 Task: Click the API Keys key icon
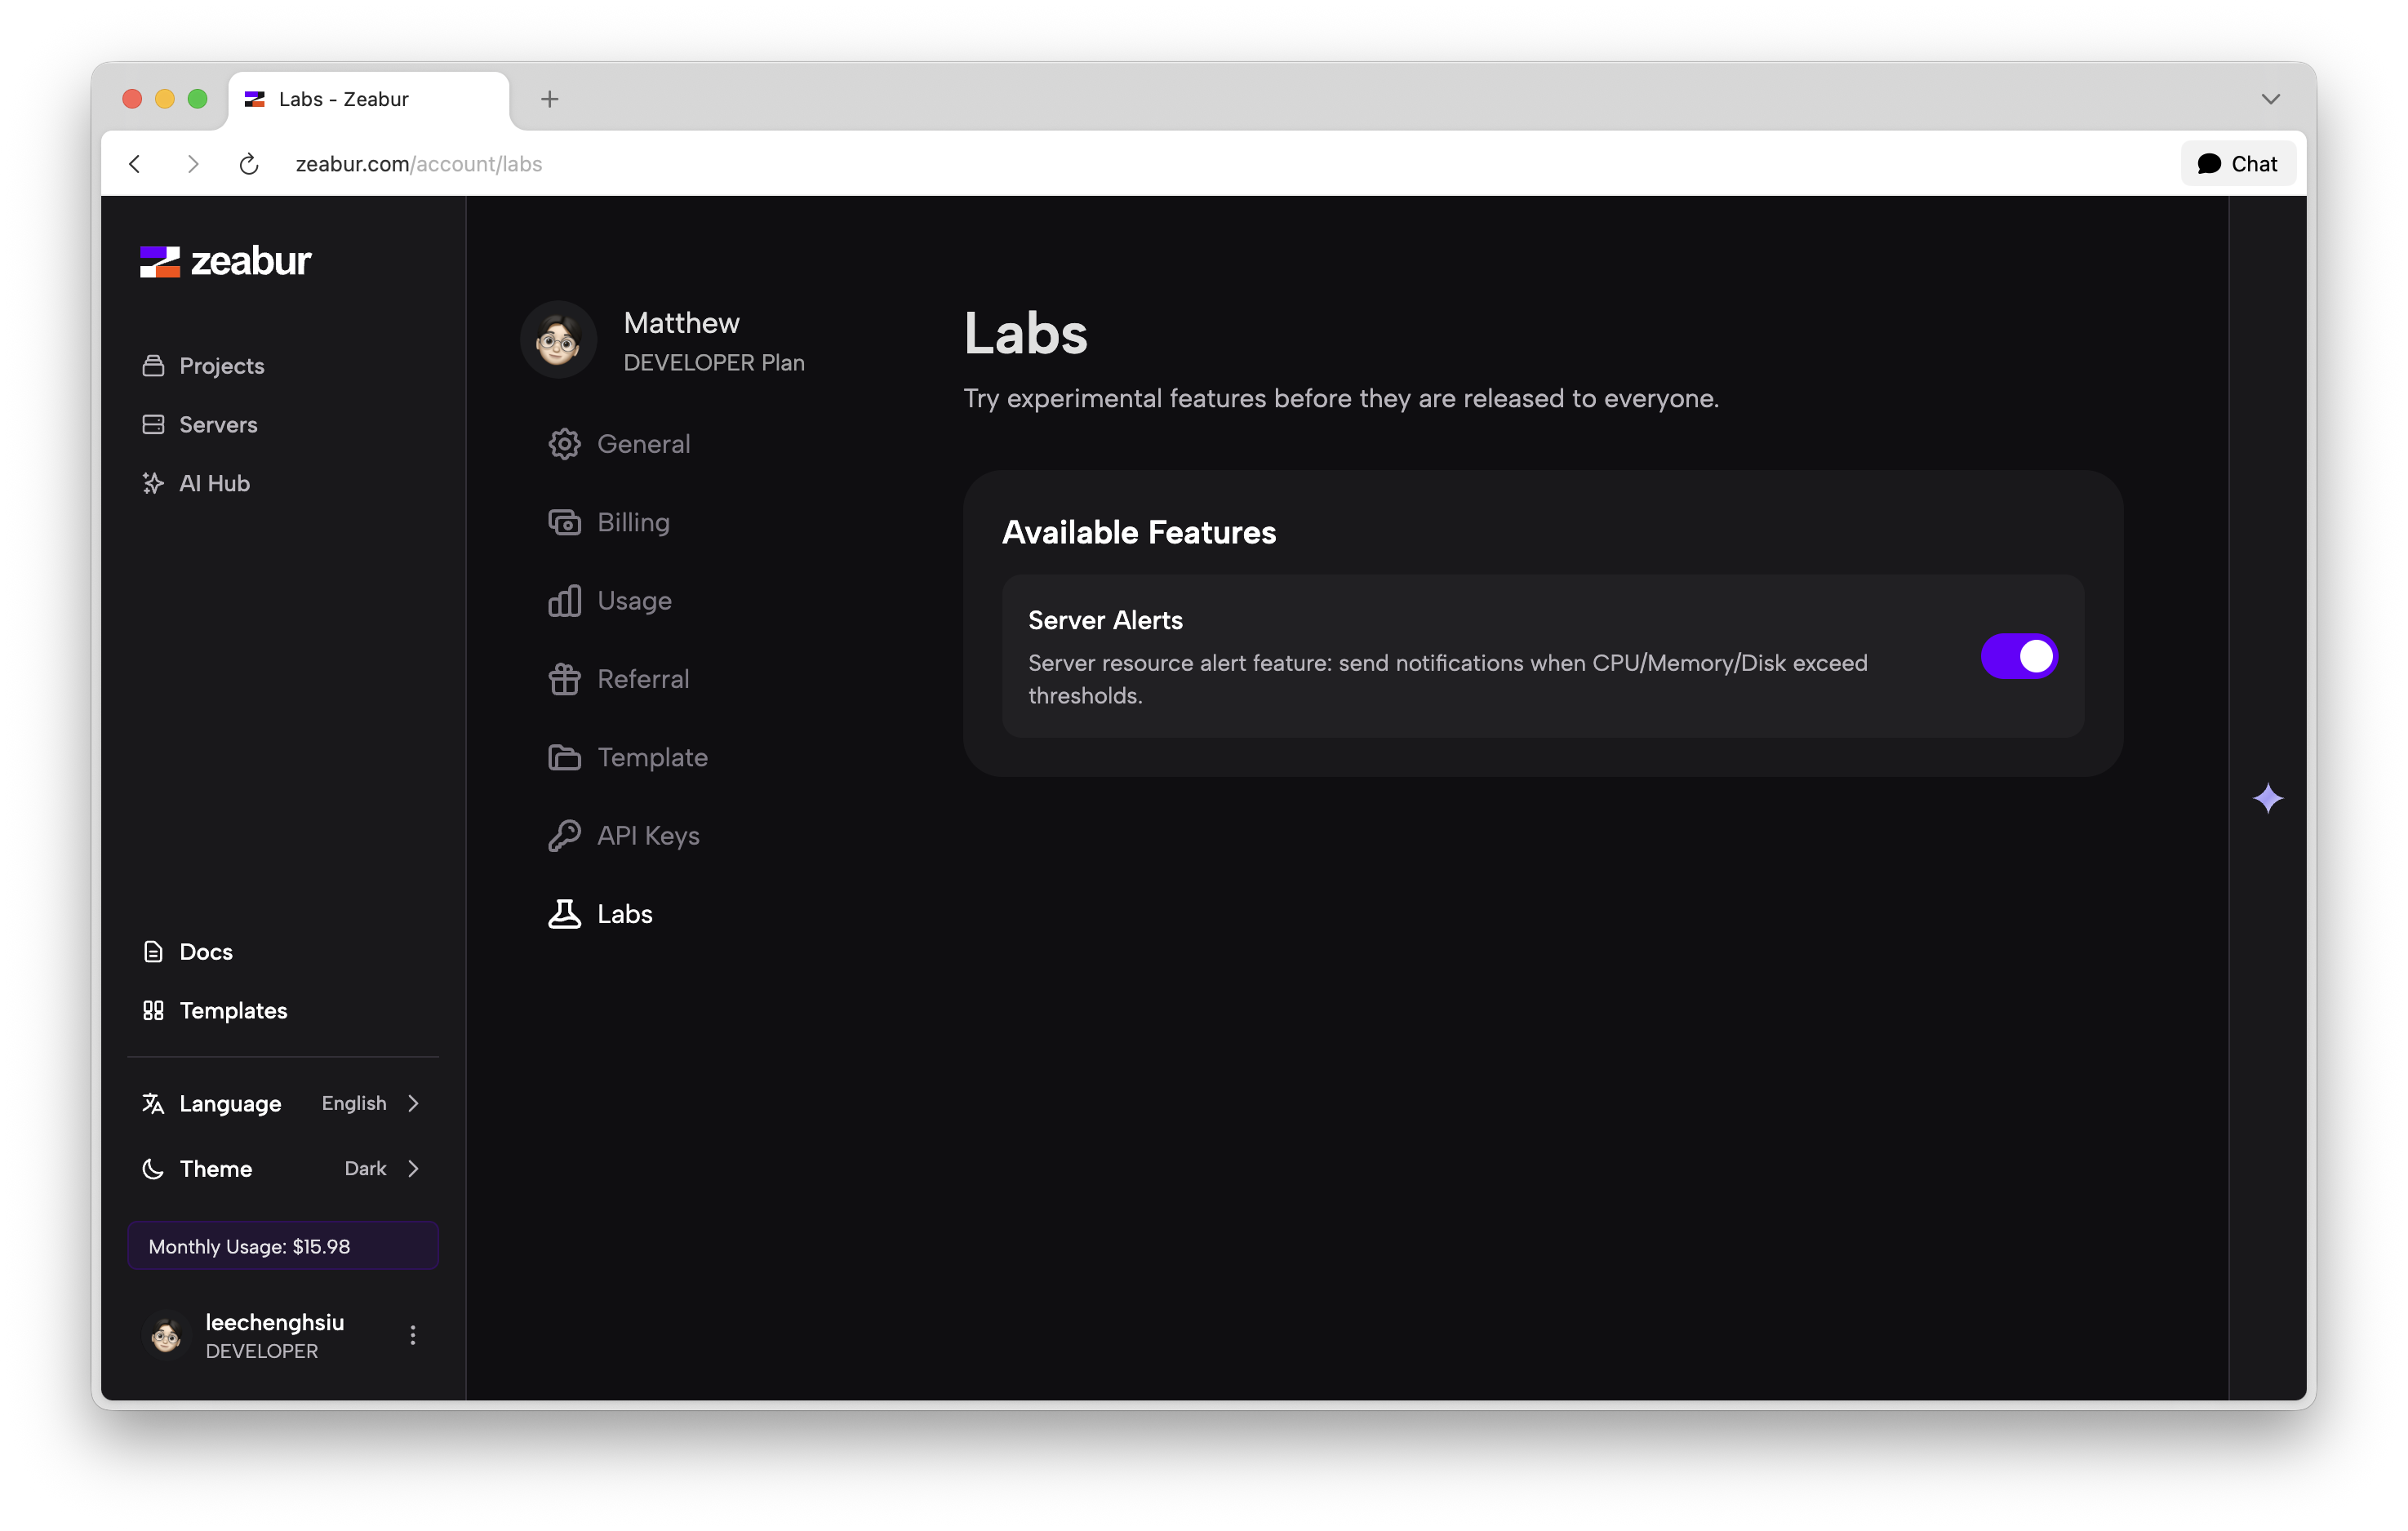click(x=564, y=835)
